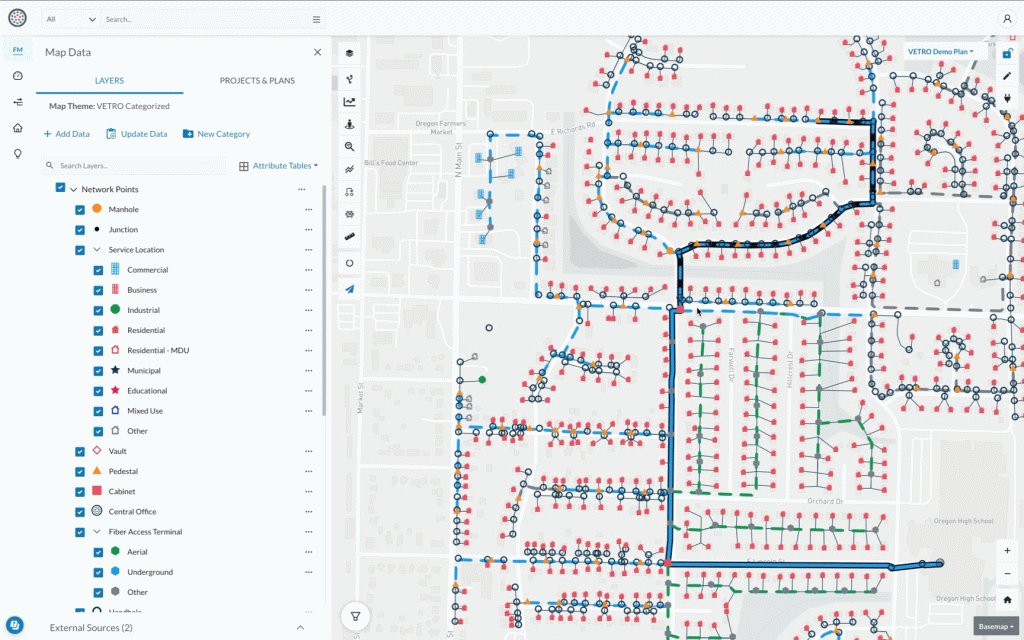Screen dimensions: 1024x640
Task: Collapse the Service Location group
Action: 97,249
